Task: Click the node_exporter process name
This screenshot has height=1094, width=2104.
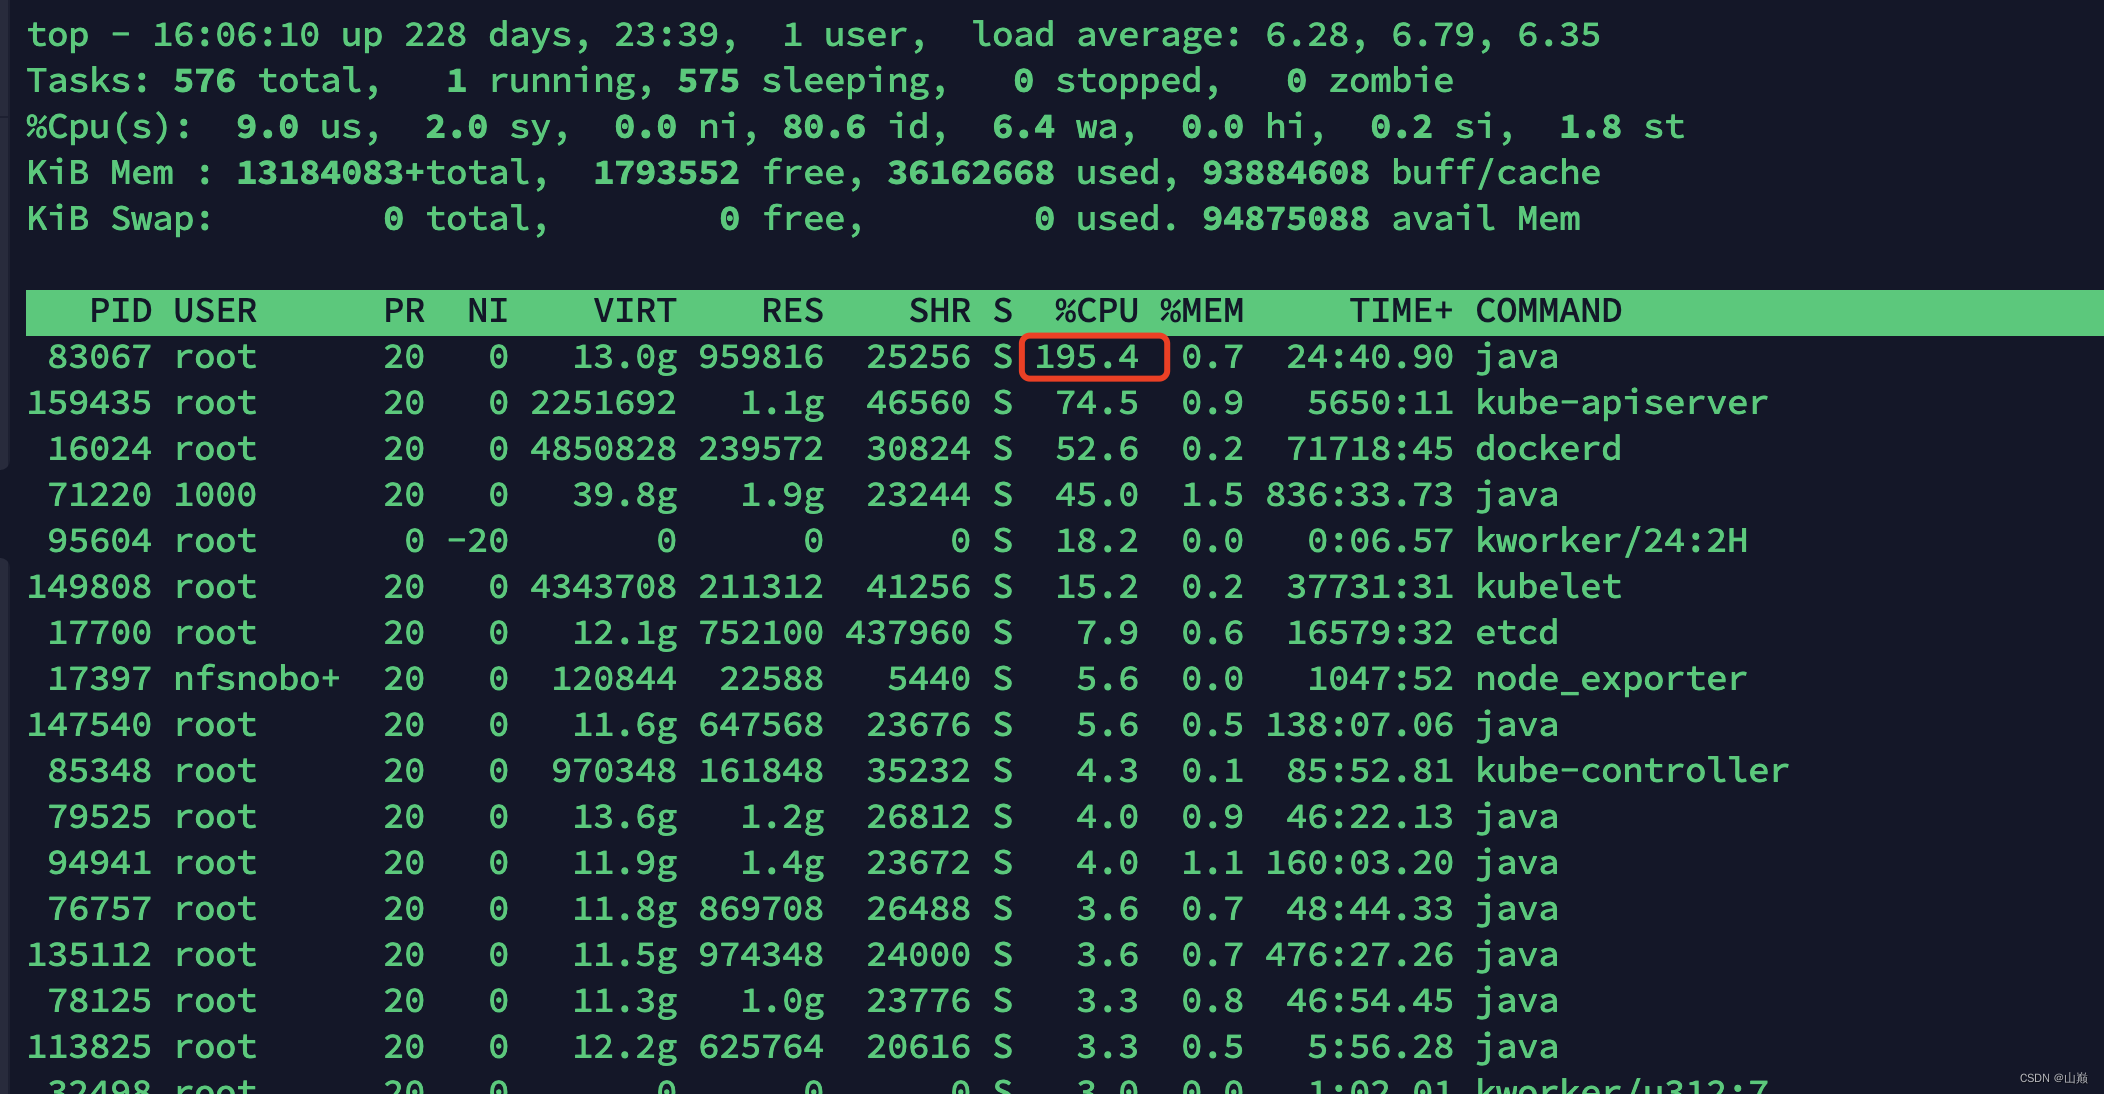Action: [1611, 678]
